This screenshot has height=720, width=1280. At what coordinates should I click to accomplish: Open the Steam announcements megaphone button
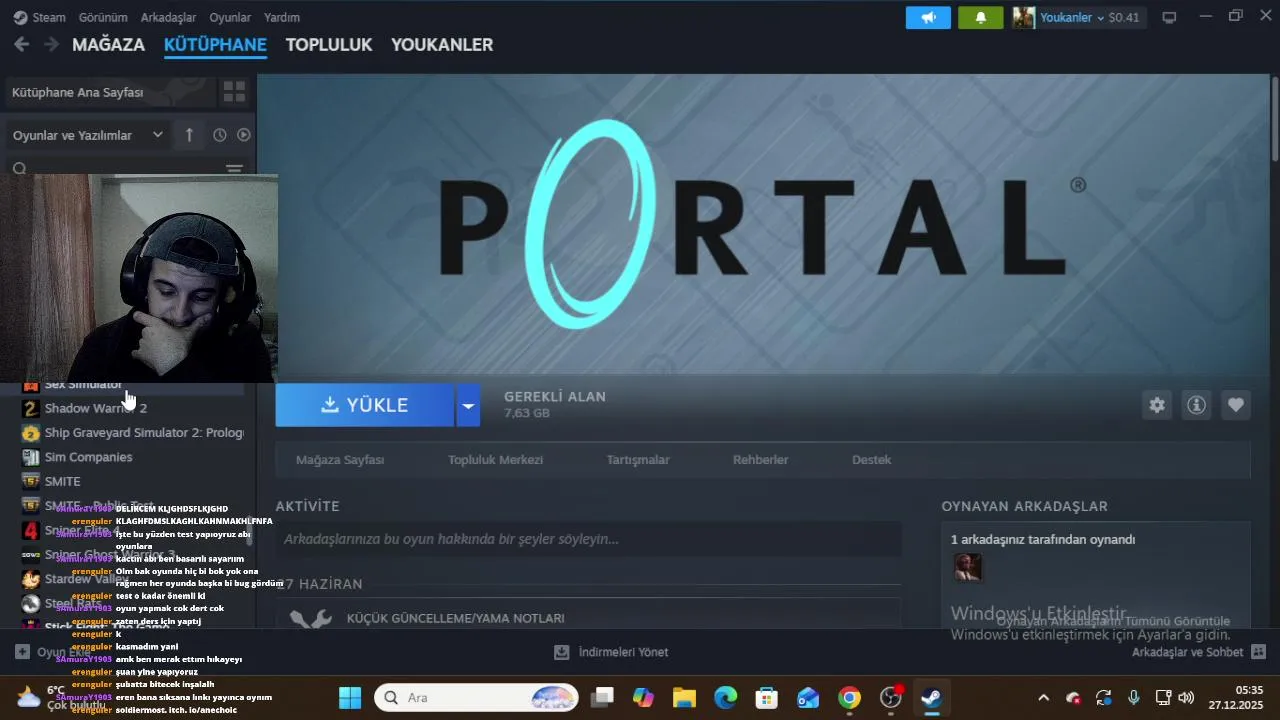[928, 17]
